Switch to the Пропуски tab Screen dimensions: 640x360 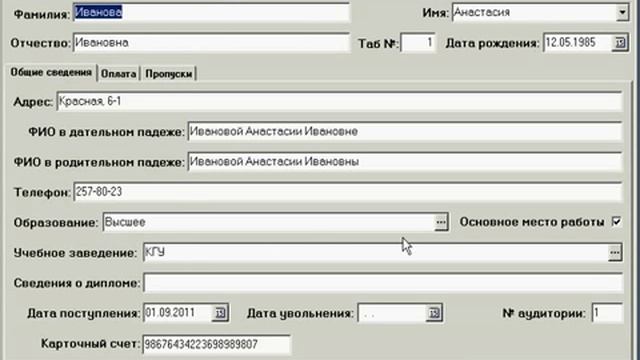[169, 74]
